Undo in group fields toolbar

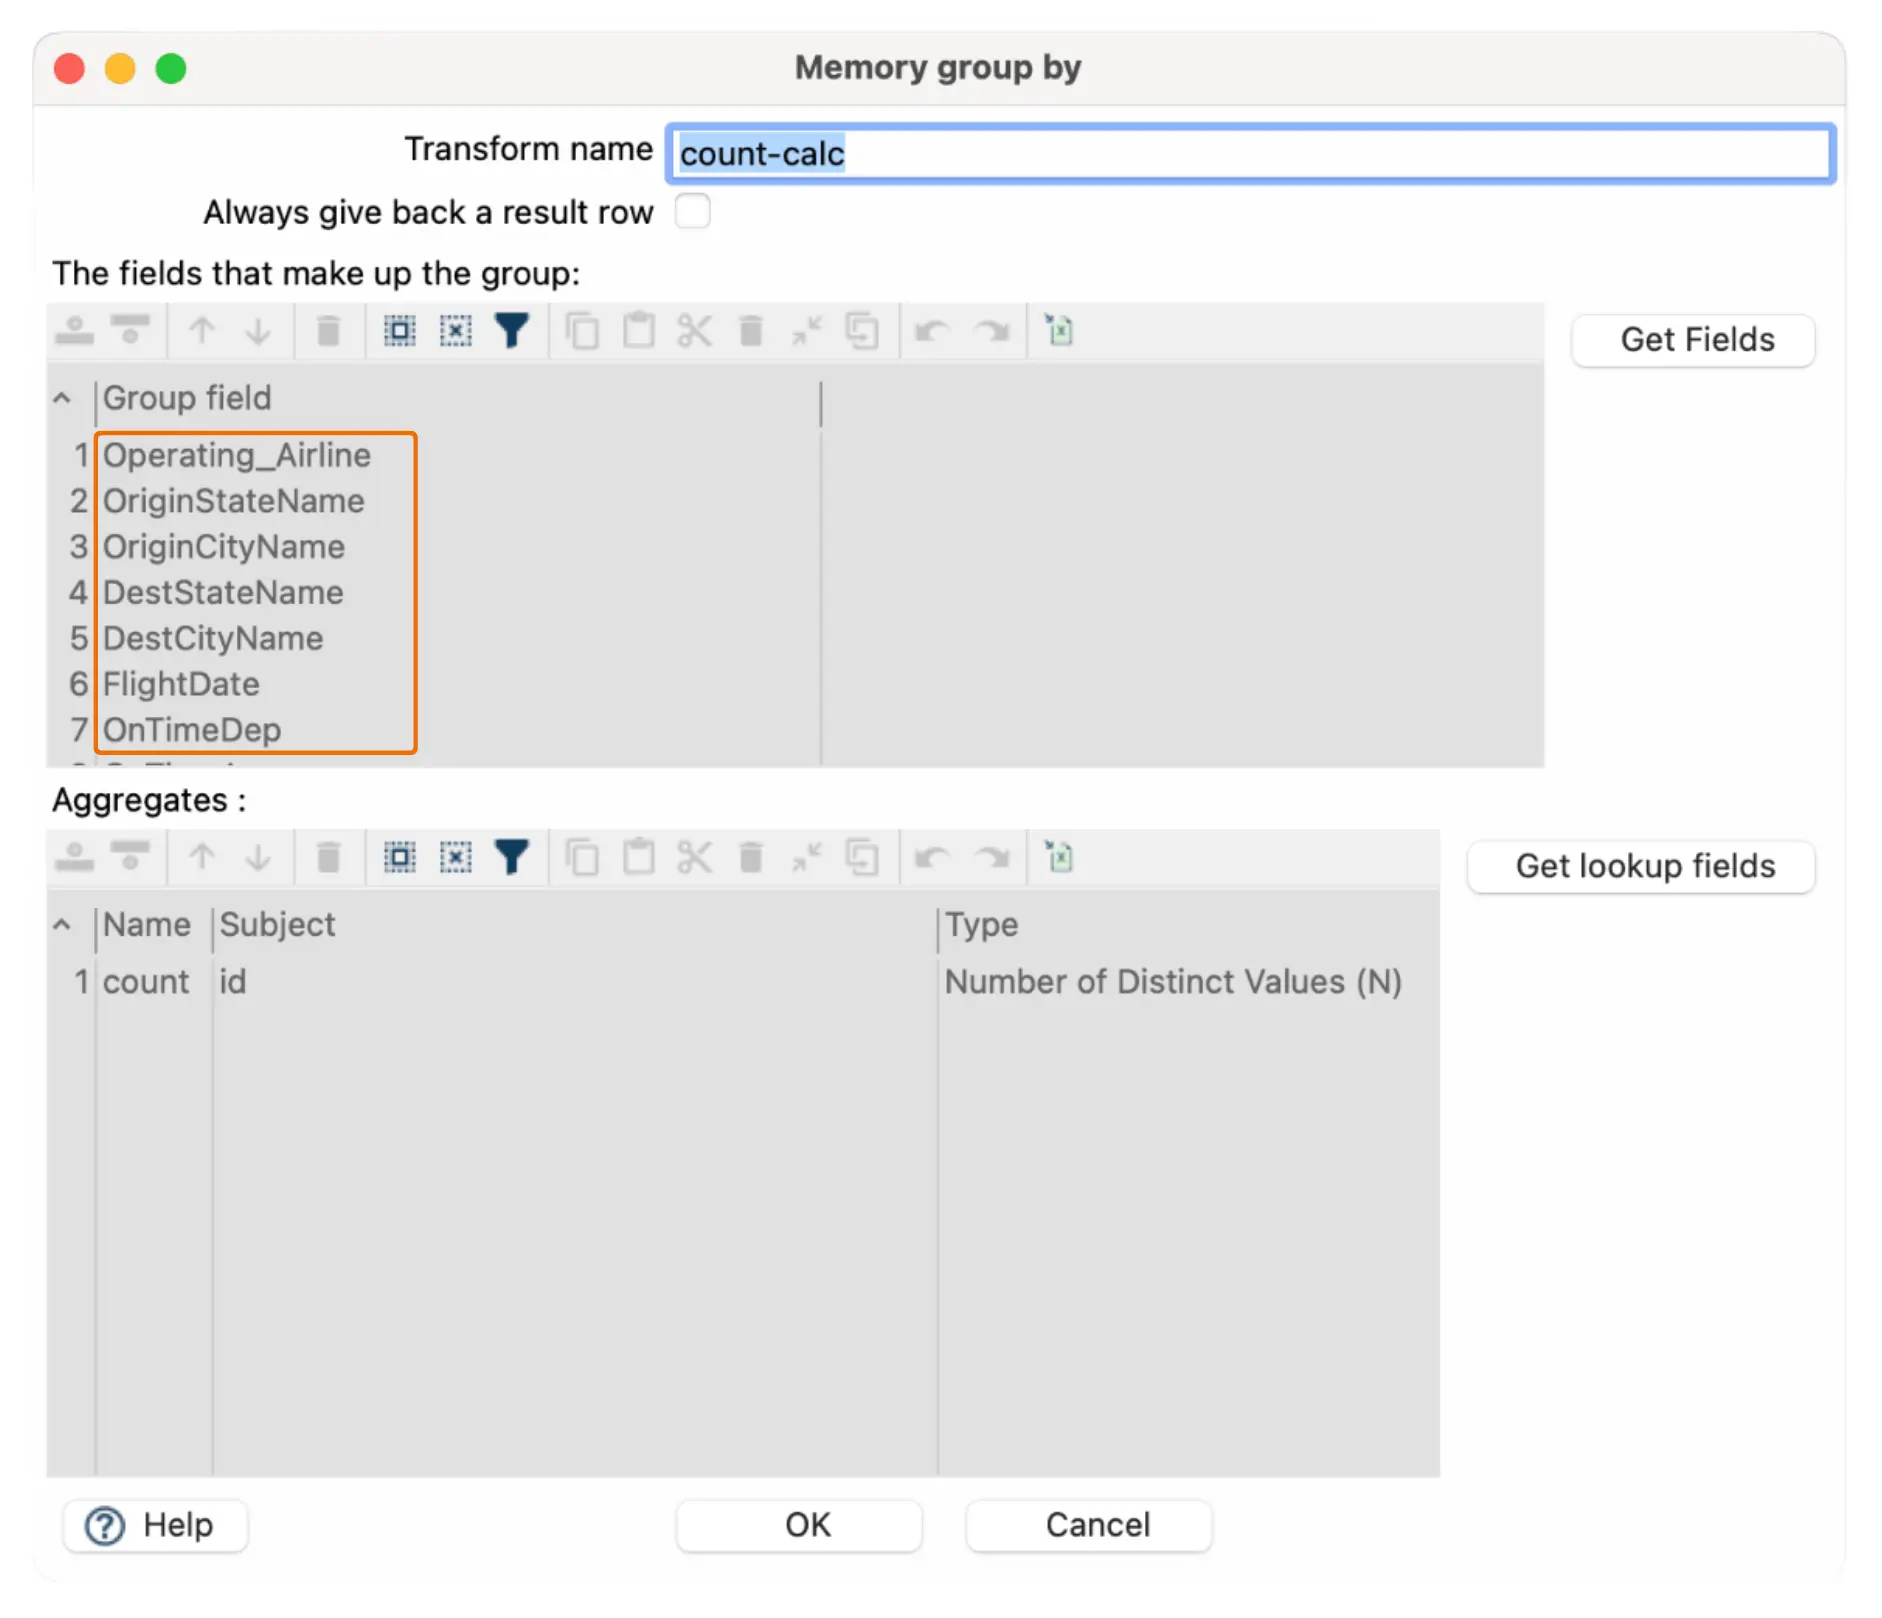coord(932,331)
